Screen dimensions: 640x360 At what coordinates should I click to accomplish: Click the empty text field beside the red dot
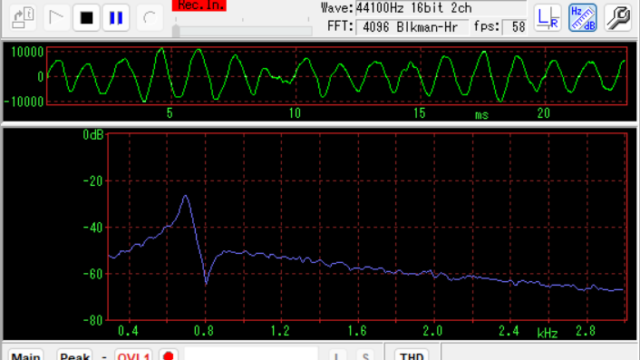pyautogui.click(x=251, y=354)
